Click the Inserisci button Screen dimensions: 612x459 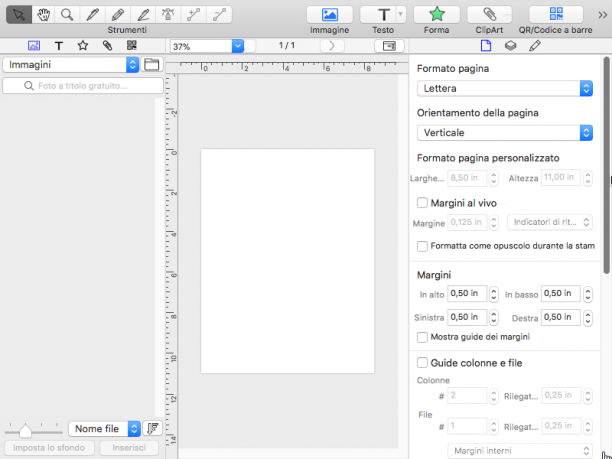[129, 448]
